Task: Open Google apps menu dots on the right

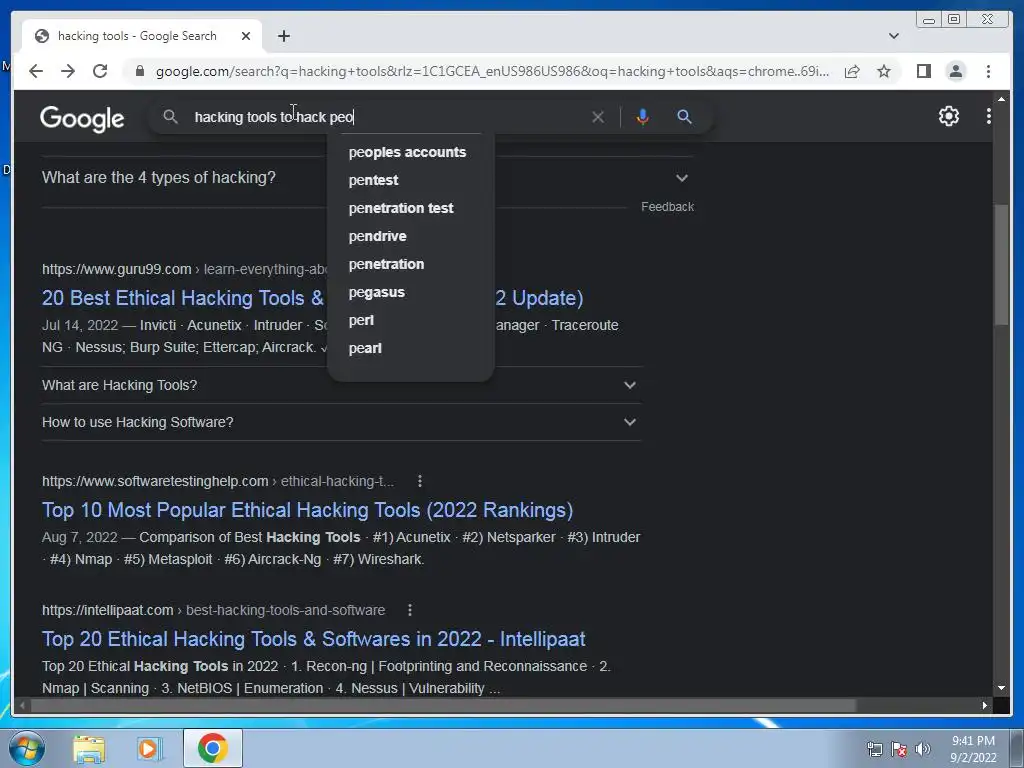Action: coord(988,116)
